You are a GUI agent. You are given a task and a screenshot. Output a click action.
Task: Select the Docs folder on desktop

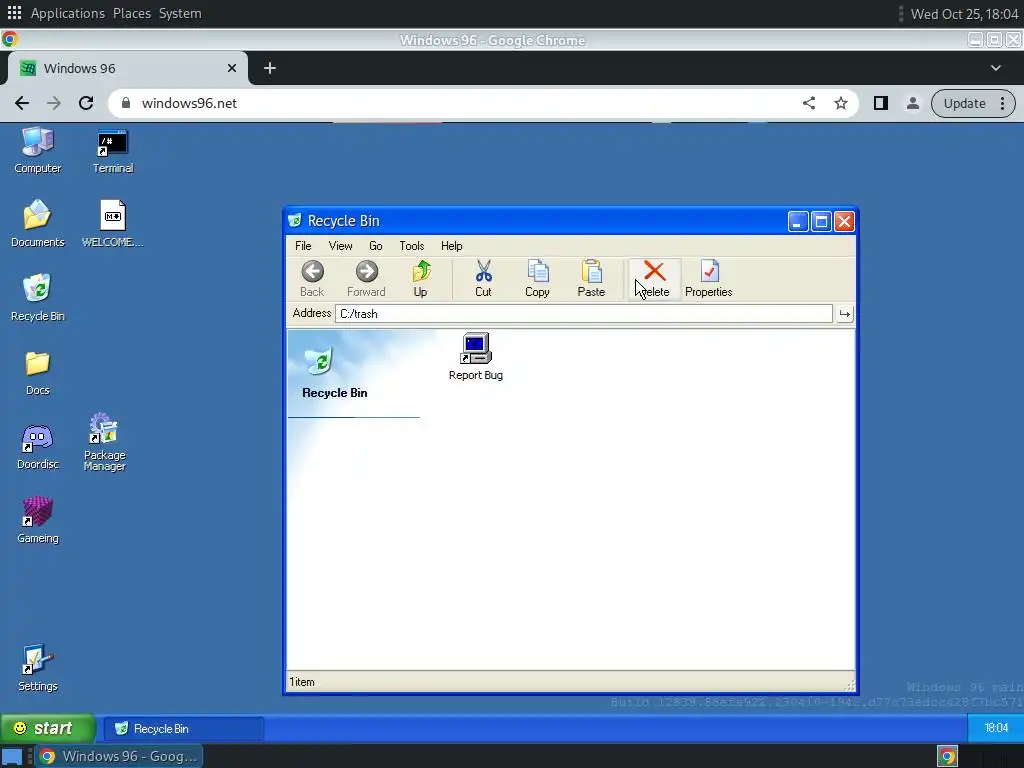pyautogui.click(x=38, y=372)
